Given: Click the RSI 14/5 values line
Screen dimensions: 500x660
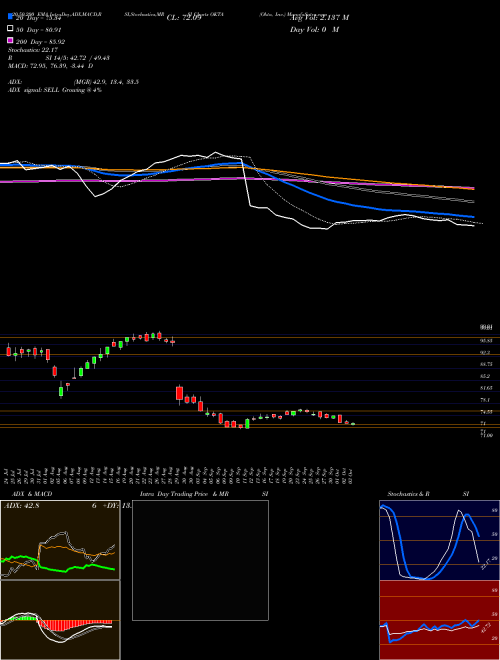Looking at the screenshot, I should tap(59, 58).
